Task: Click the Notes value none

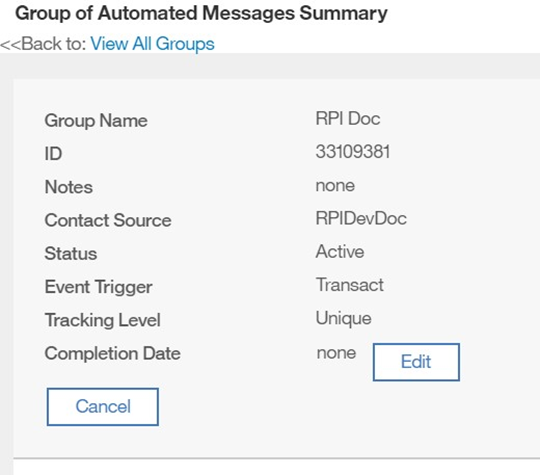Action: [335, 186]
